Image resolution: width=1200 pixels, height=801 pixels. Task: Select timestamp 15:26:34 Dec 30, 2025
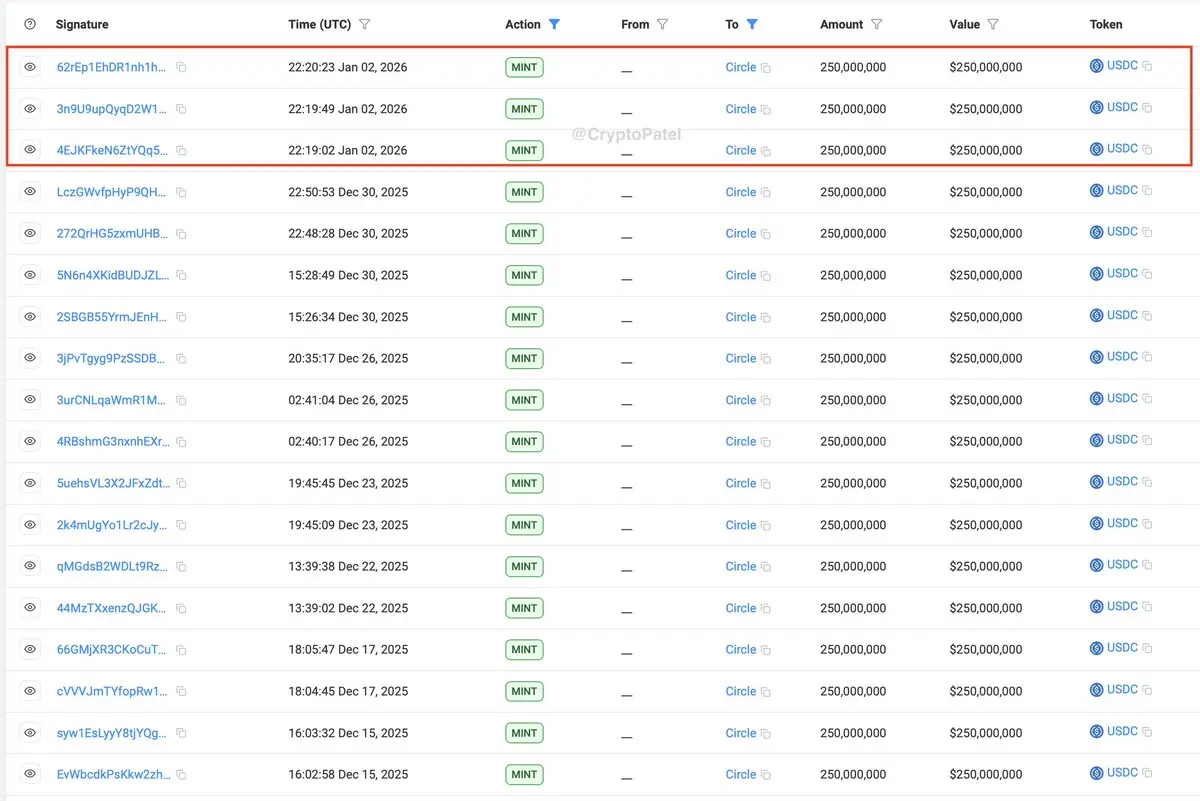348,317
